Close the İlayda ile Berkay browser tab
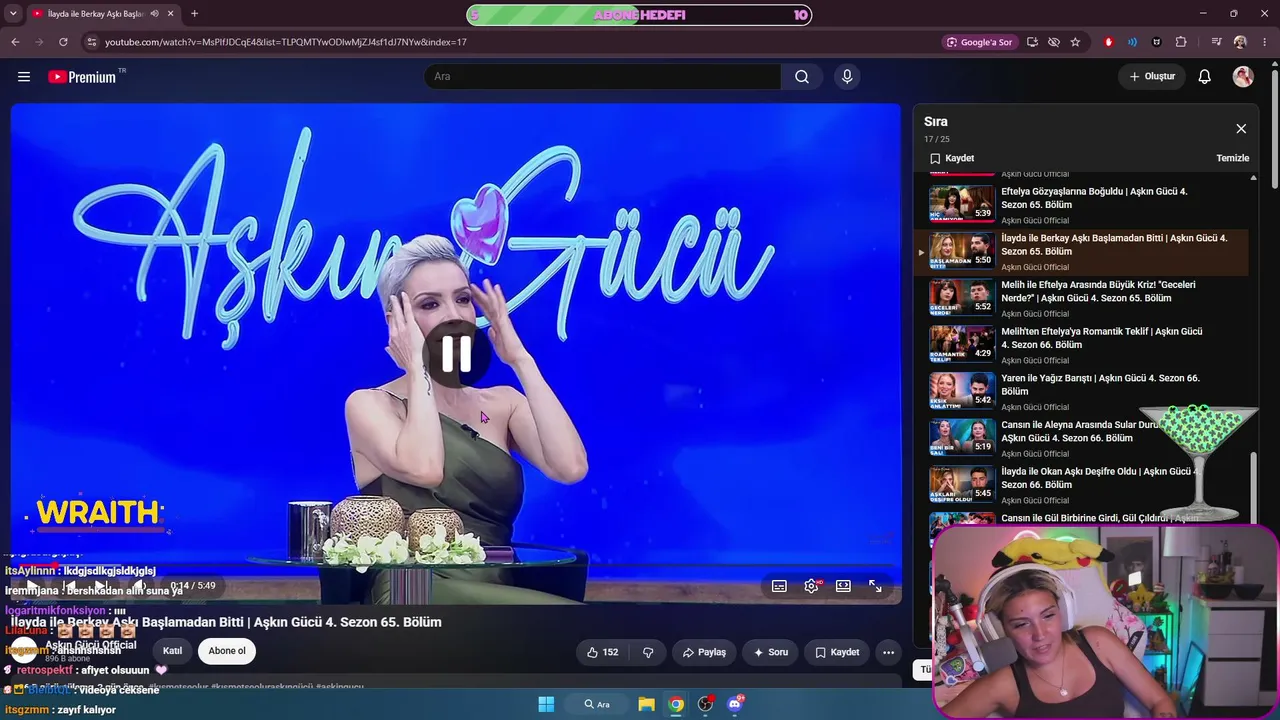The width and height of the screenshot is (1280, 720). click(x=171, y=14)
